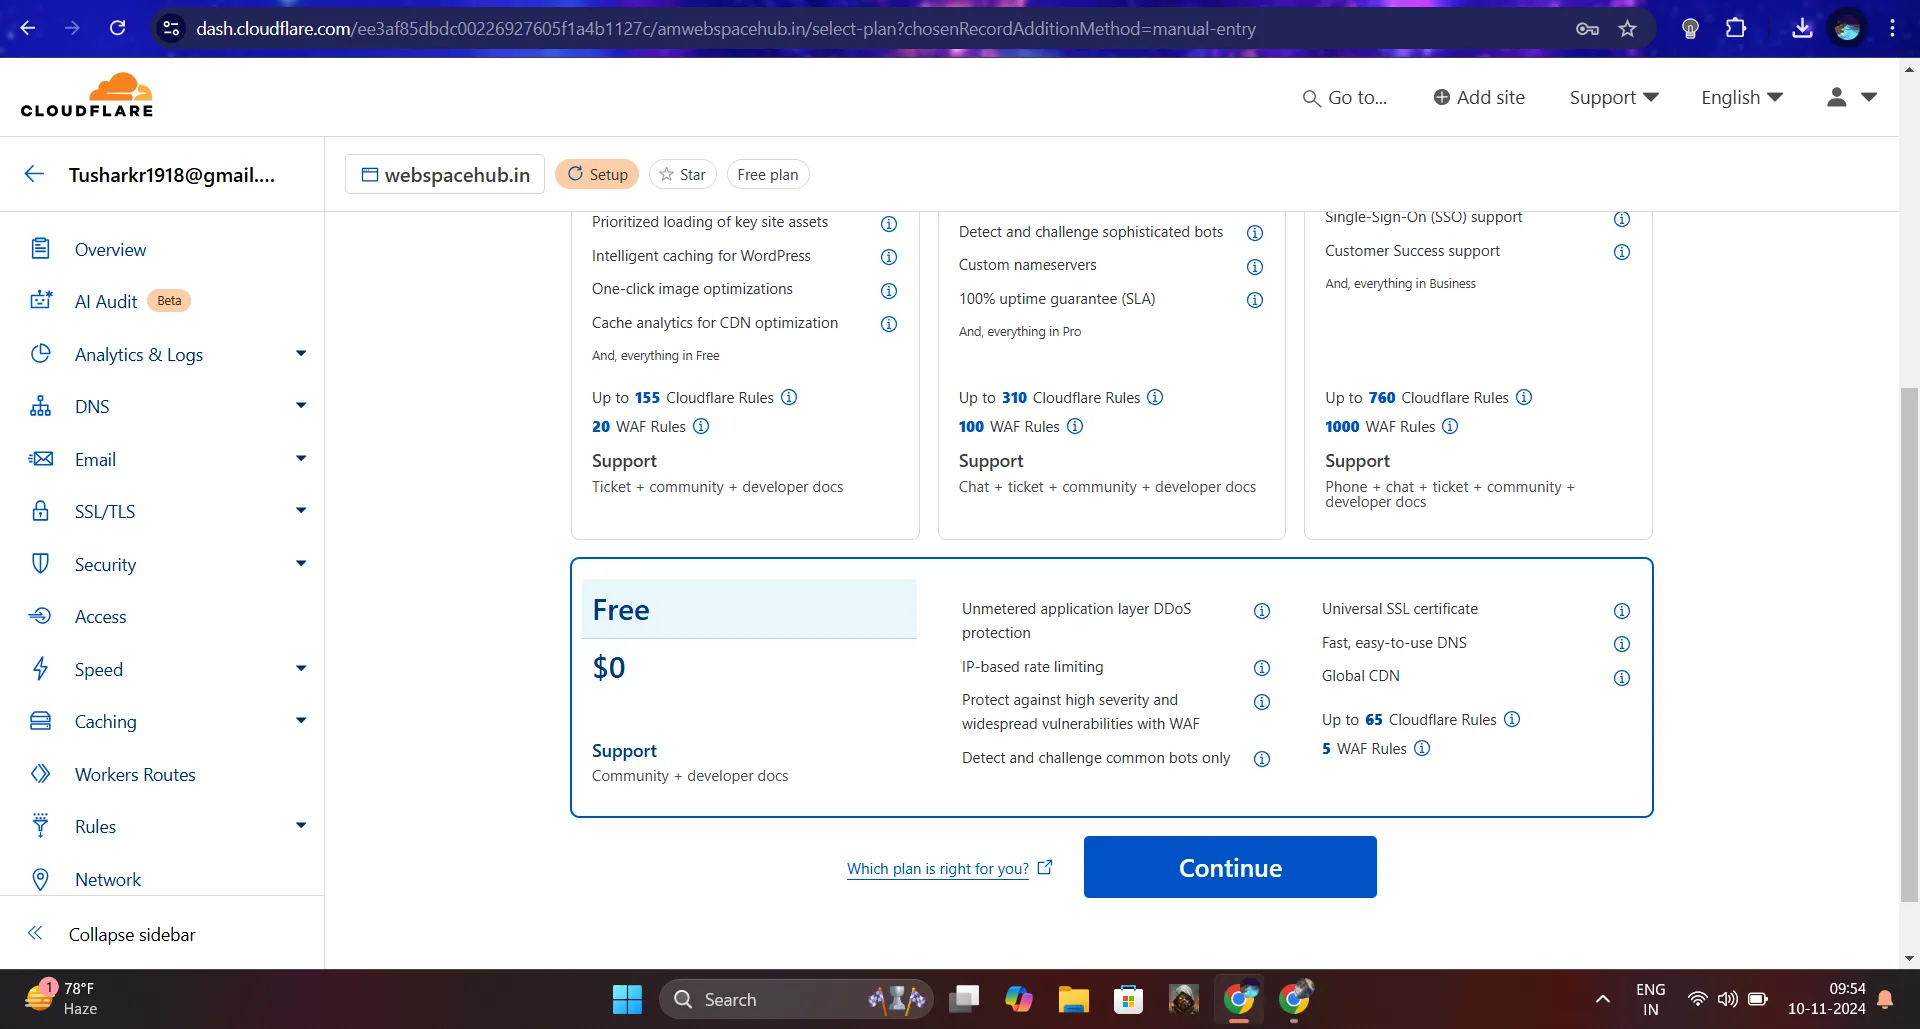This screenshot has width=1920, height=1029.
Task: Open the Windows Start menu
Action: pyautogui.click(x=627, y=999)
